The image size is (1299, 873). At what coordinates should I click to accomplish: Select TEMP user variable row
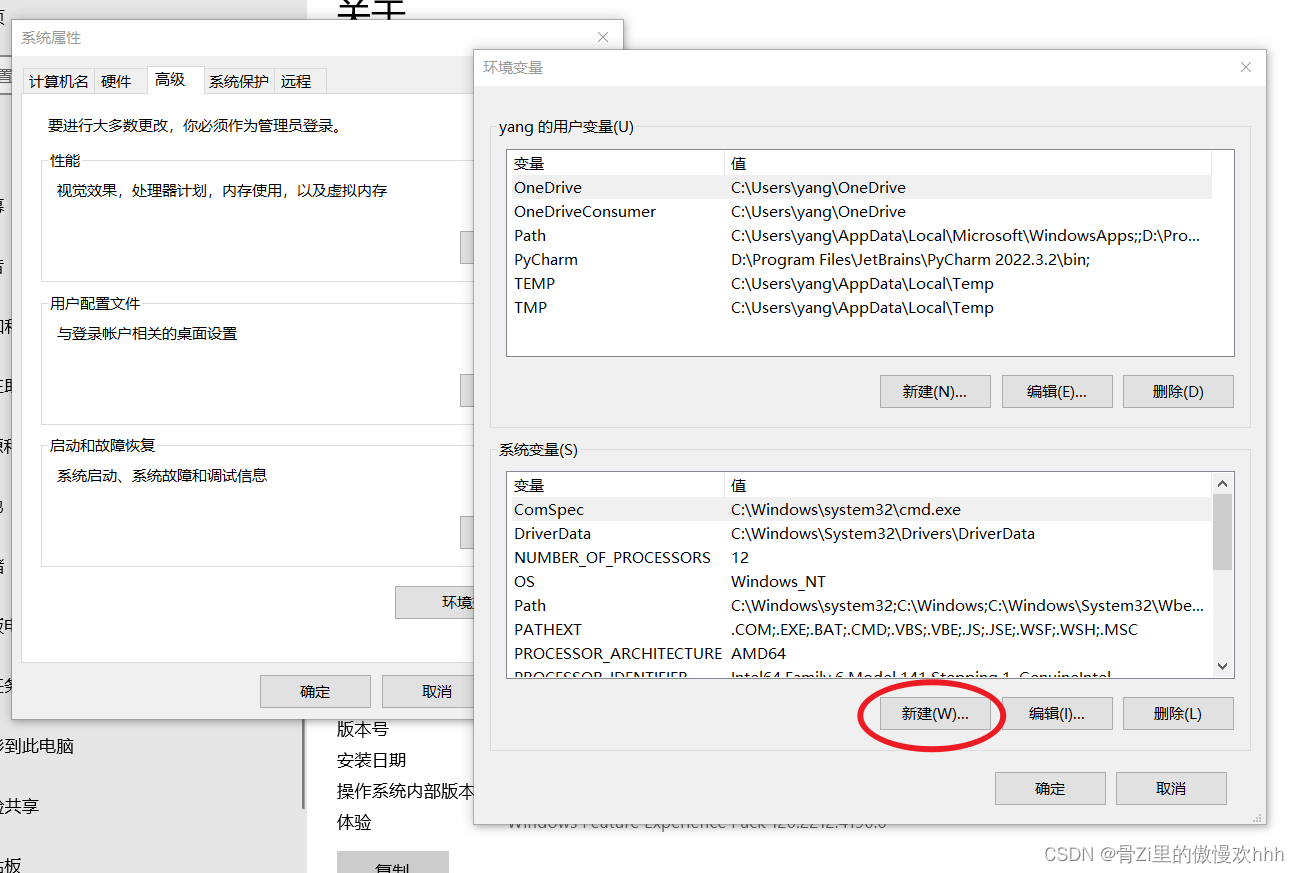pos(860,284)
